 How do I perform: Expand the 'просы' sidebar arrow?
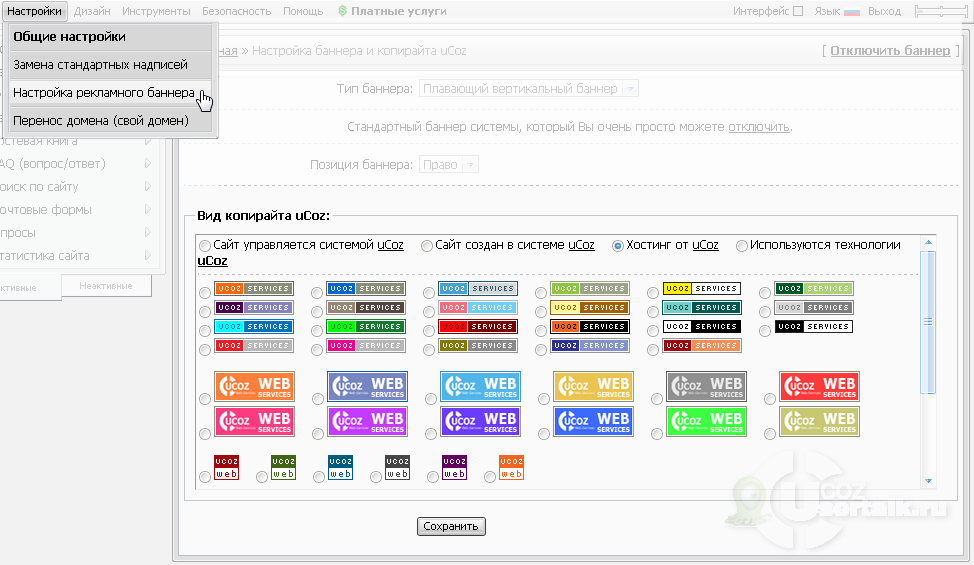pos(148,232)
